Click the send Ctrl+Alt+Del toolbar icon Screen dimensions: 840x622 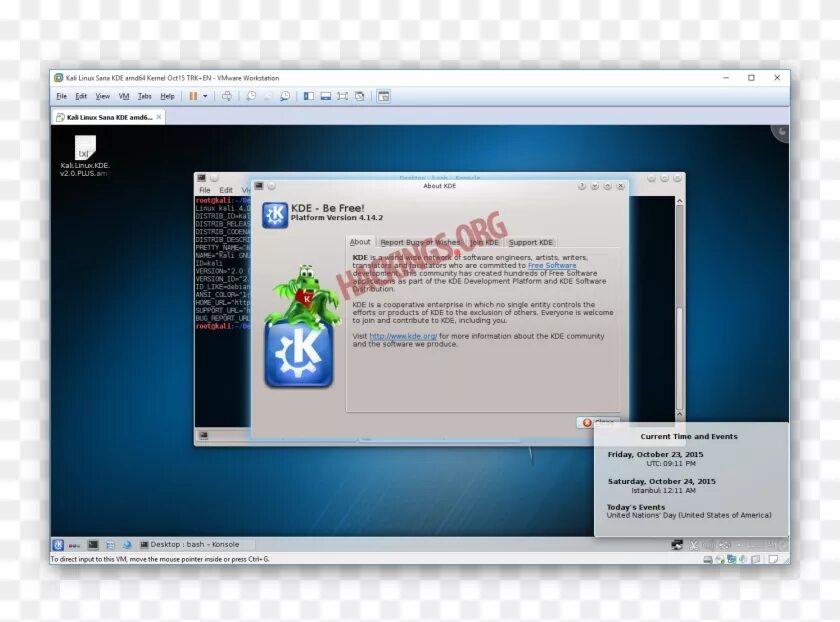coord(227,96)
